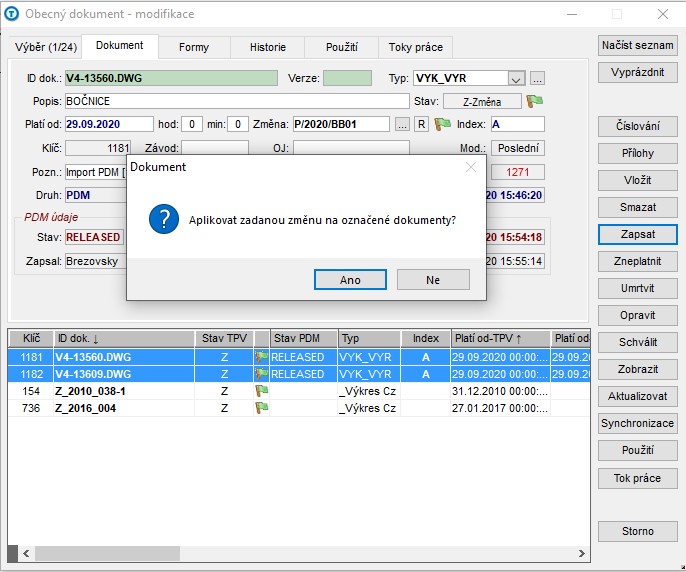This screenshot has height=572, width=686.
Task: Open the browse button next to Změna field
Action: coord(402,124)
